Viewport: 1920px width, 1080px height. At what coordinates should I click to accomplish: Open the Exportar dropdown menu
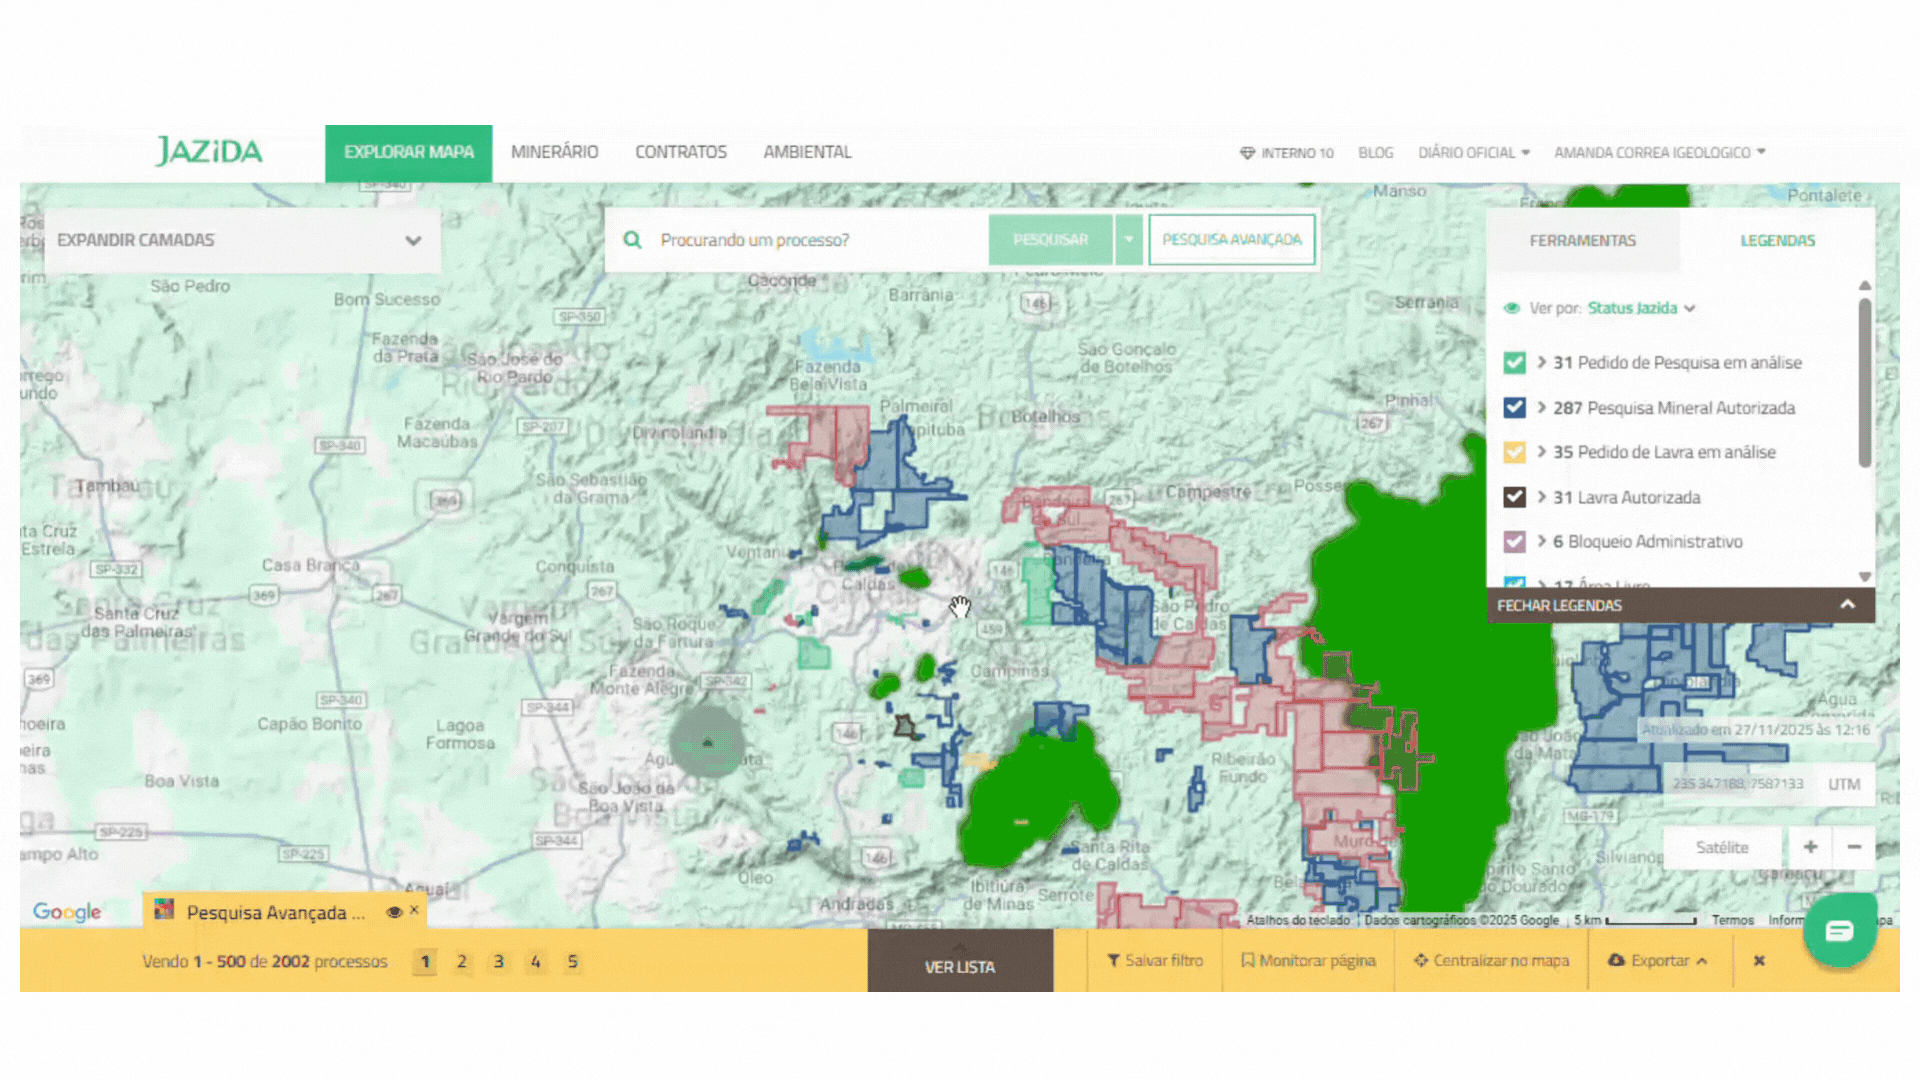pos(1658,960)
